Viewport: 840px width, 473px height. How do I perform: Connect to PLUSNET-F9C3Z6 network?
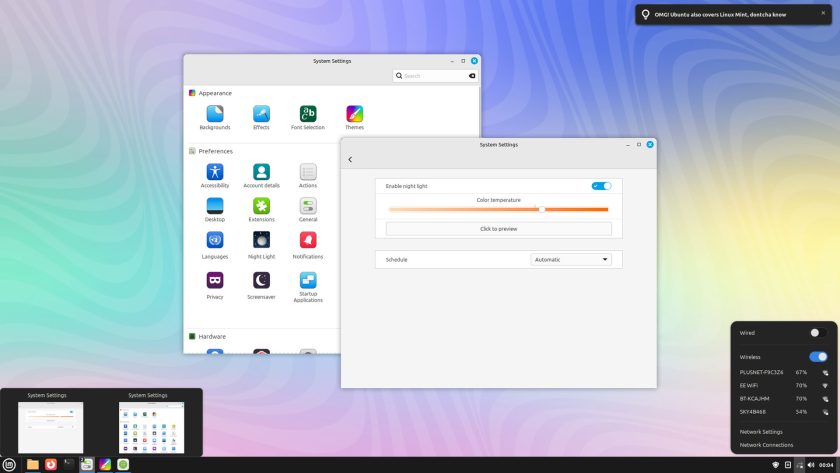pyautogui.click(x=783, y=372)
